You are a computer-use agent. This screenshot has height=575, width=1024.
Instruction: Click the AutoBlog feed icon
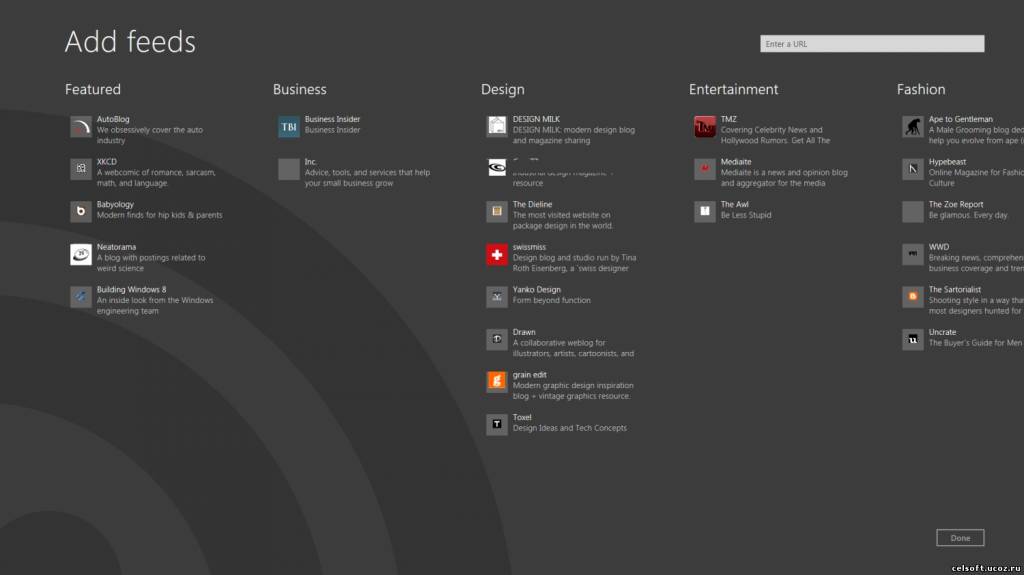point(81,127)
